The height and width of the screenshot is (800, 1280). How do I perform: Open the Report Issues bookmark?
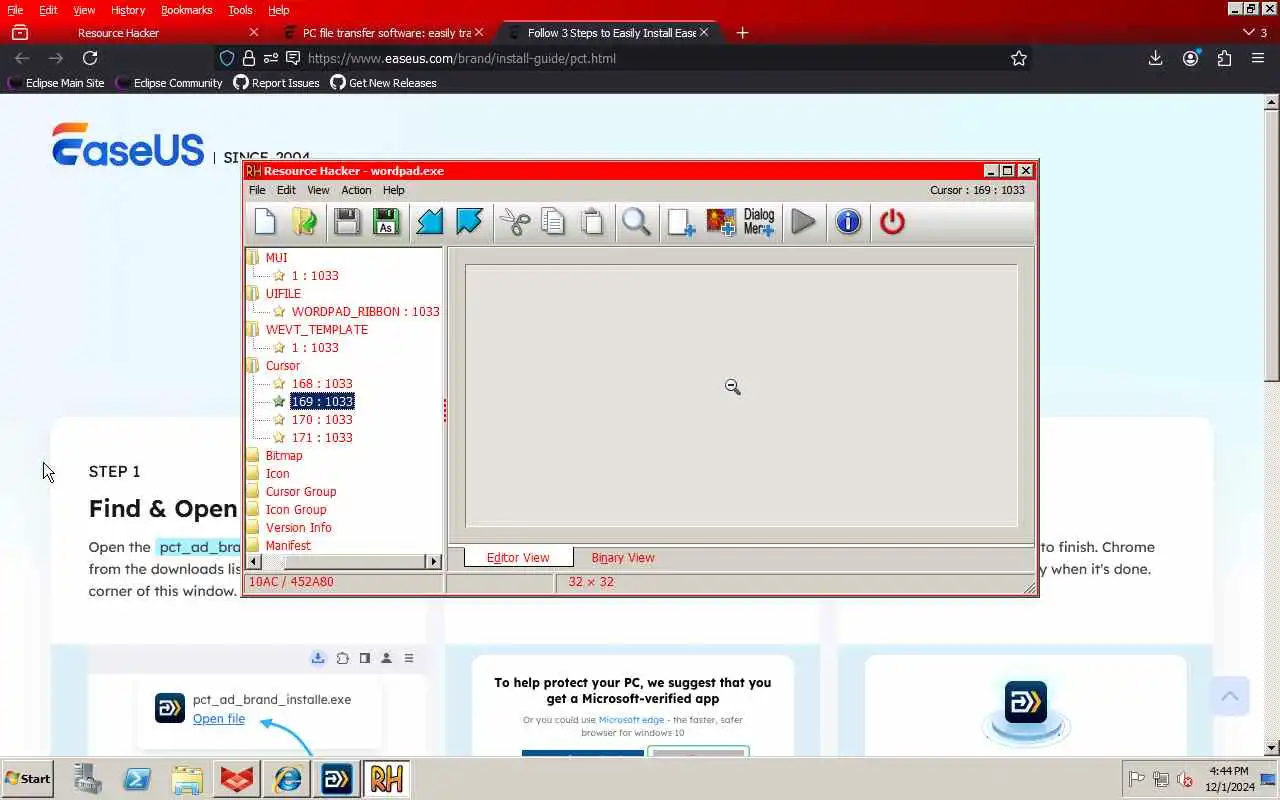(x=276, y=83)
